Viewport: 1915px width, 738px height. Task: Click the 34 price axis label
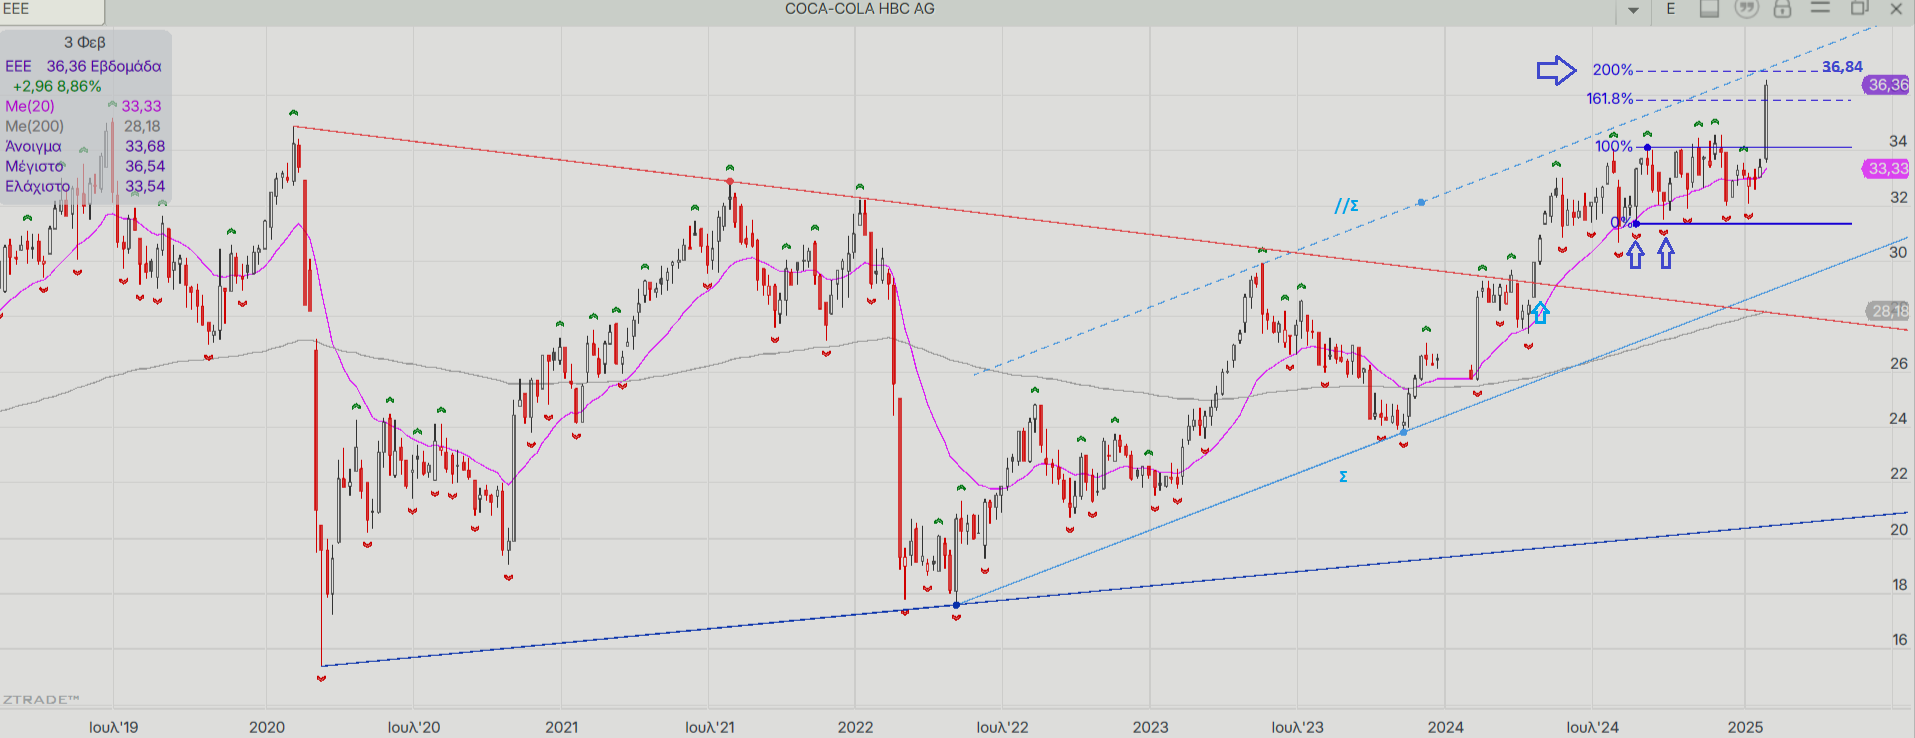(x=1898, y=141)
